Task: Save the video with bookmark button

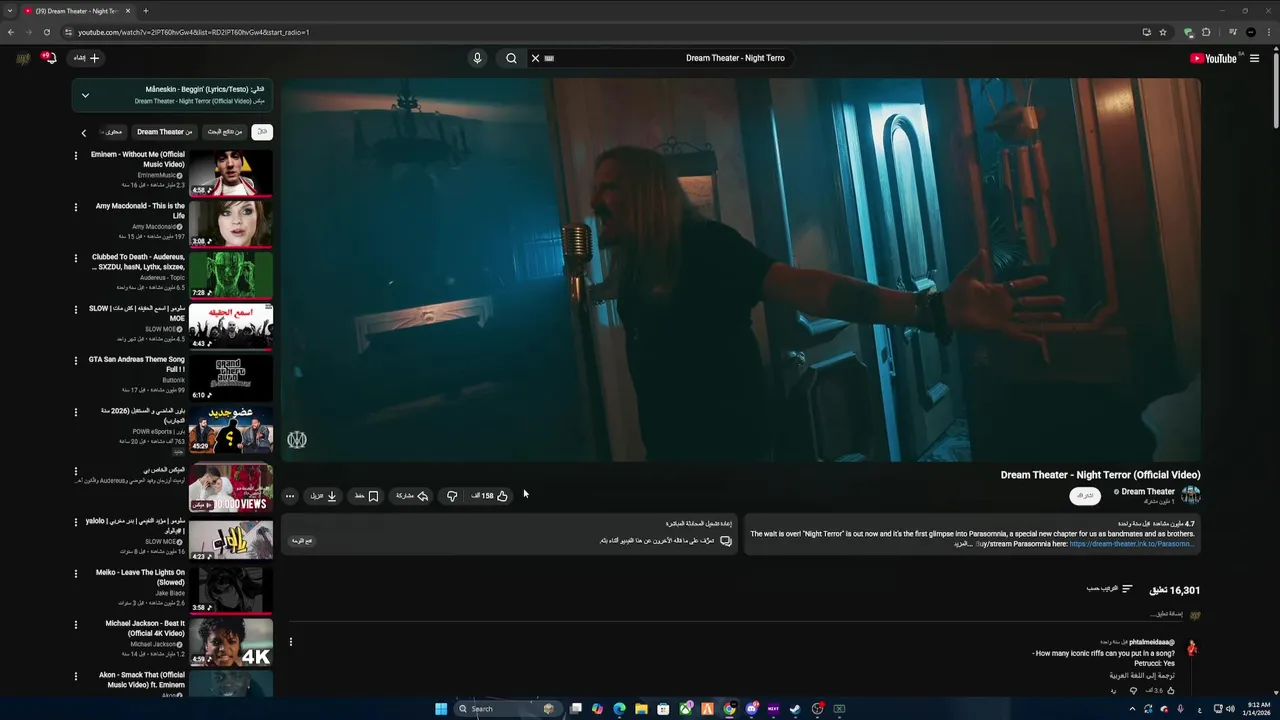Action: coord(366,496)
